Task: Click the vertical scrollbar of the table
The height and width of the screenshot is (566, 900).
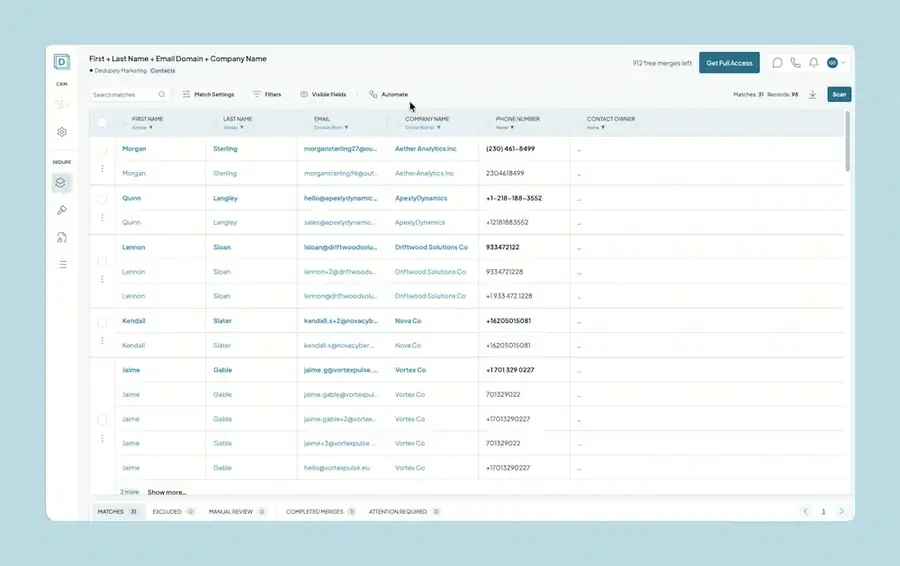Action: [x=847, y=142]
